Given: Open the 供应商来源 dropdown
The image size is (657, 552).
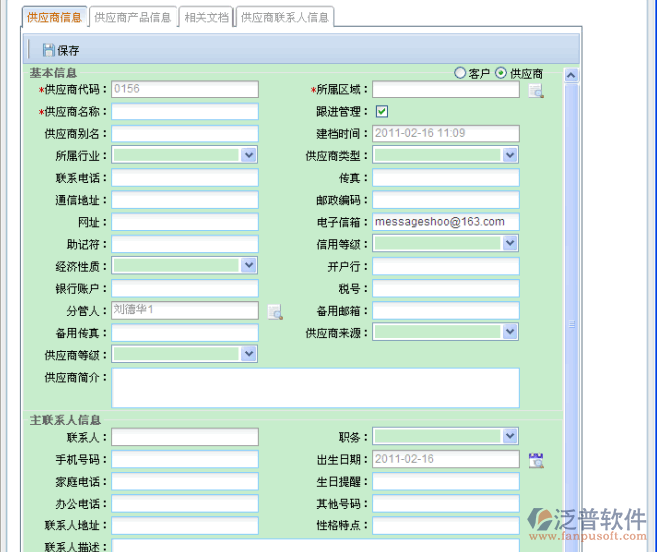Looking at the screenshot, I should click(510, 331).
